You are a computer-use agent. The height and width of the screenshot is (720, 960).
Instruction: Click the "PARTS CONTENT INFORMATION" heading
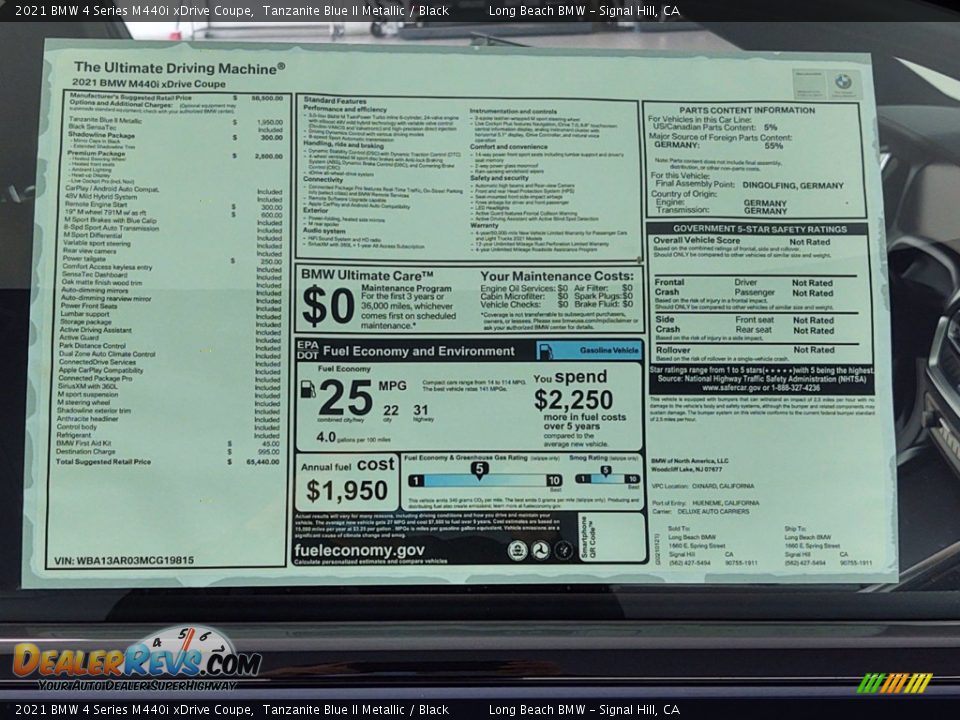coord(747,110)
